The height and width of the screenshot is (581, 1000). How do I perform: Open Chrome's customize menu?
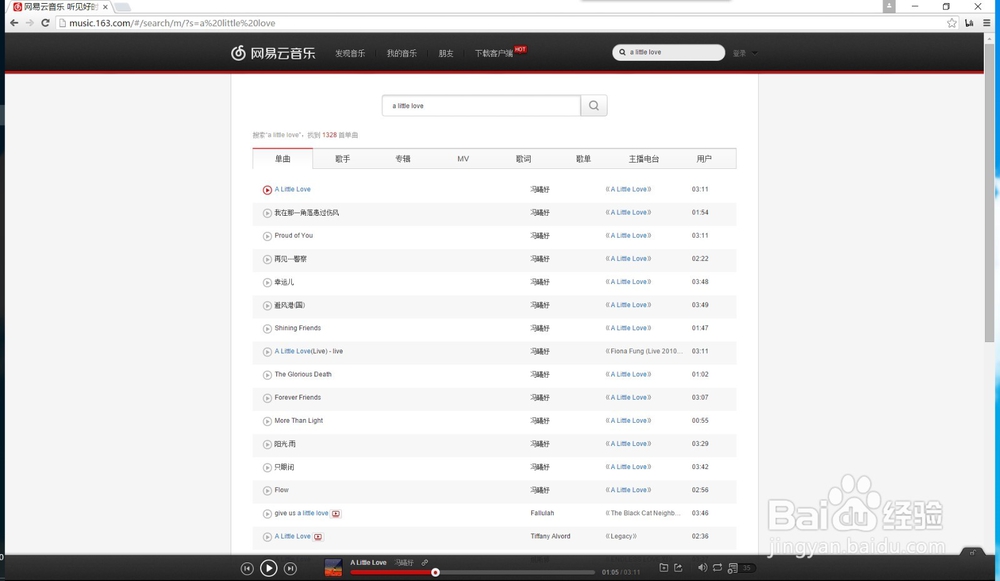[987, 22]
